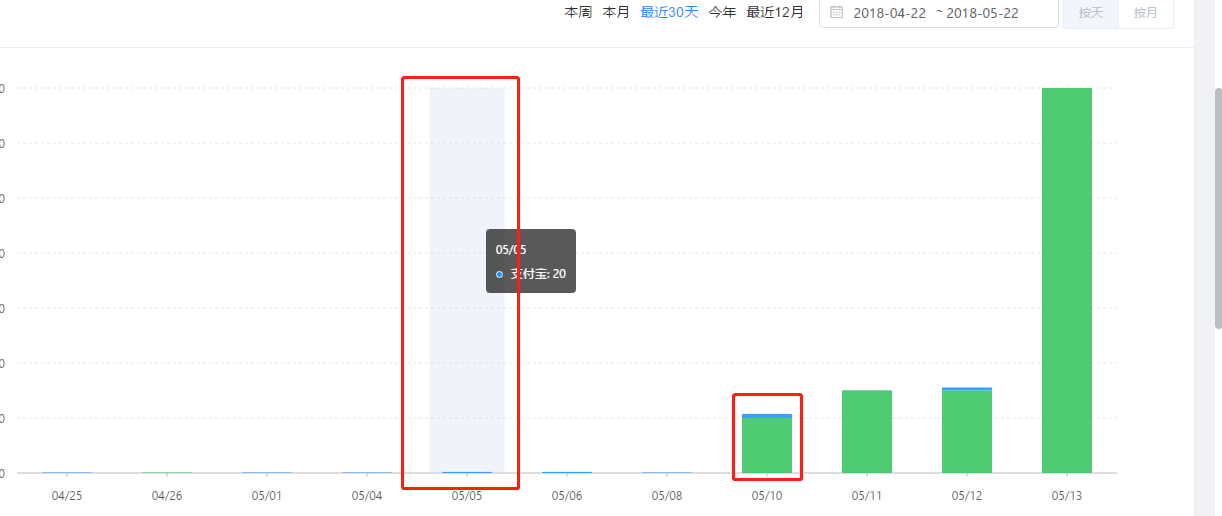Click the 05/04 axis label
The height and width of the screenshot is (516, 1222).
point(367,495)
